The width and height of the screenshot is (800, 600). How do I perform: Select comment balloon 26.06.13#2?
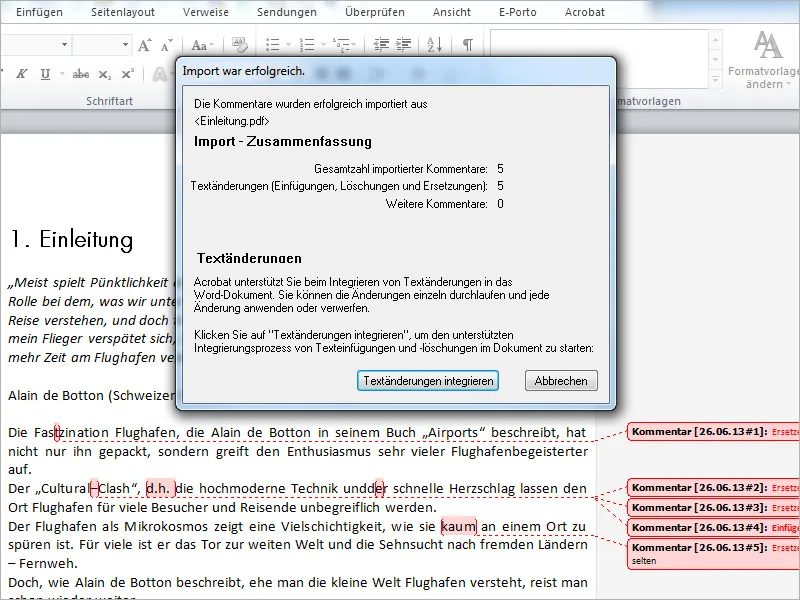pos(713,488)
